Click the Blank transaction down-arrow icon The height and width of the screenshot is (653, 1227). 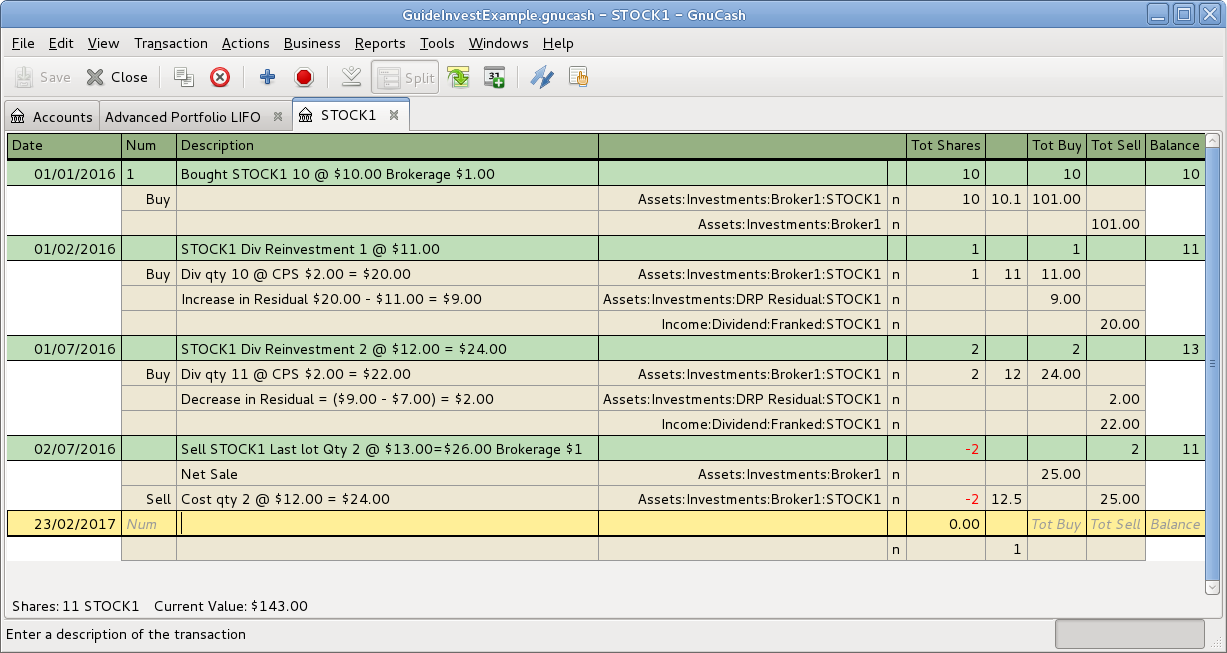[x=350, y=77]
